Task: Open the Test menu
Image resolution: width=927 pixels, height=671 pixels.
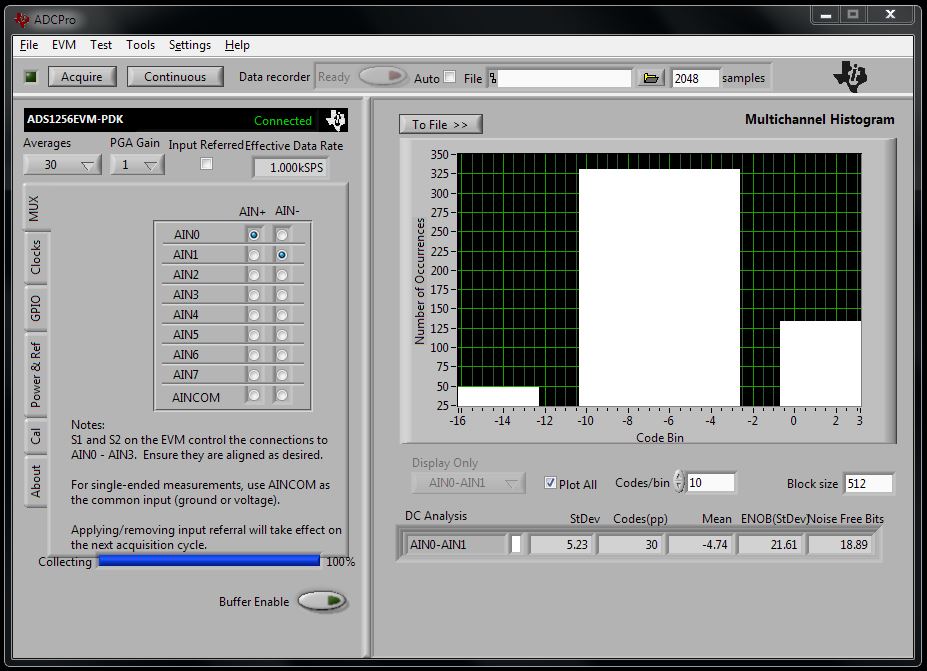Action: [101, 45]
